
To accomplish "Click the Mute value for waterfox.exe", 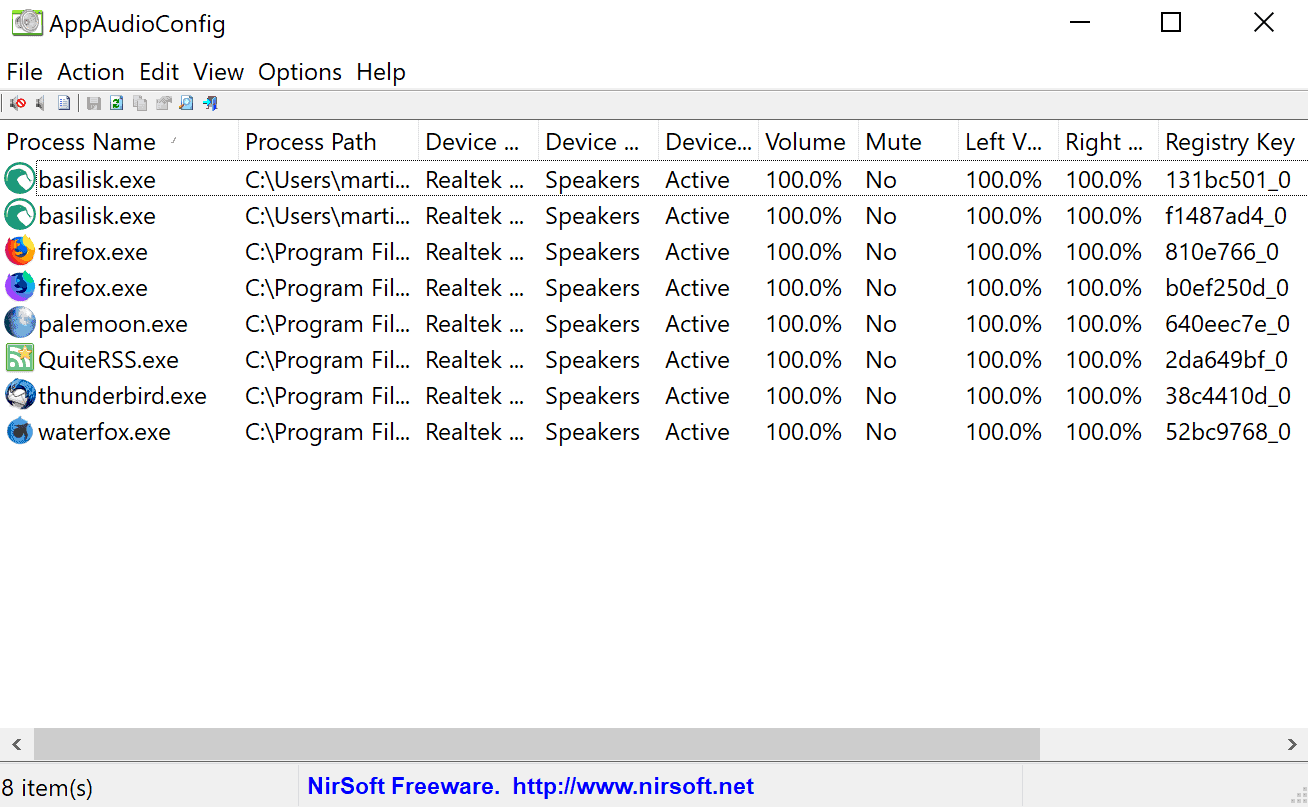I will 881,432.
